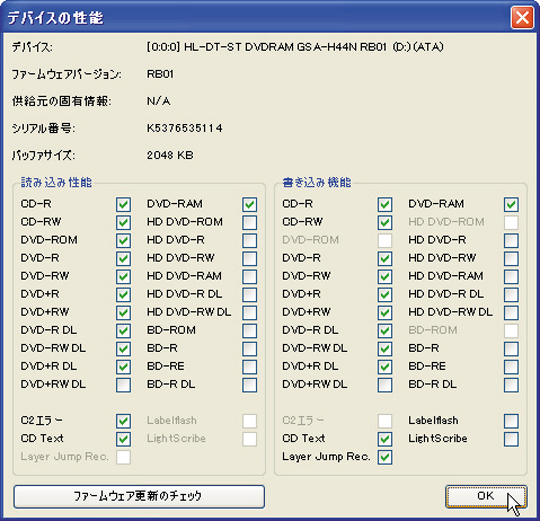Click the serial number K5376535114 text

(185, 128)
